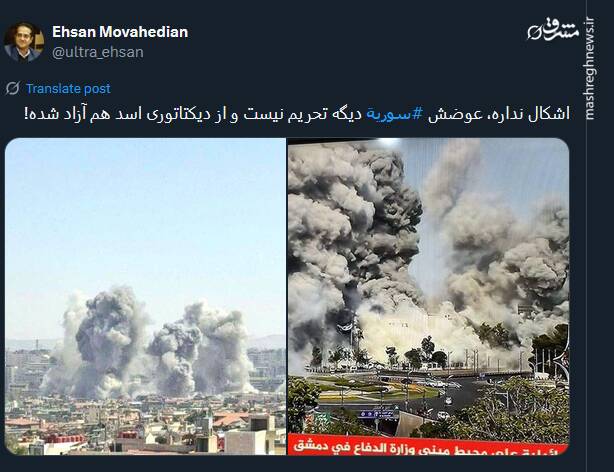Click the translate icon beside Translate post

pos(13,89)
